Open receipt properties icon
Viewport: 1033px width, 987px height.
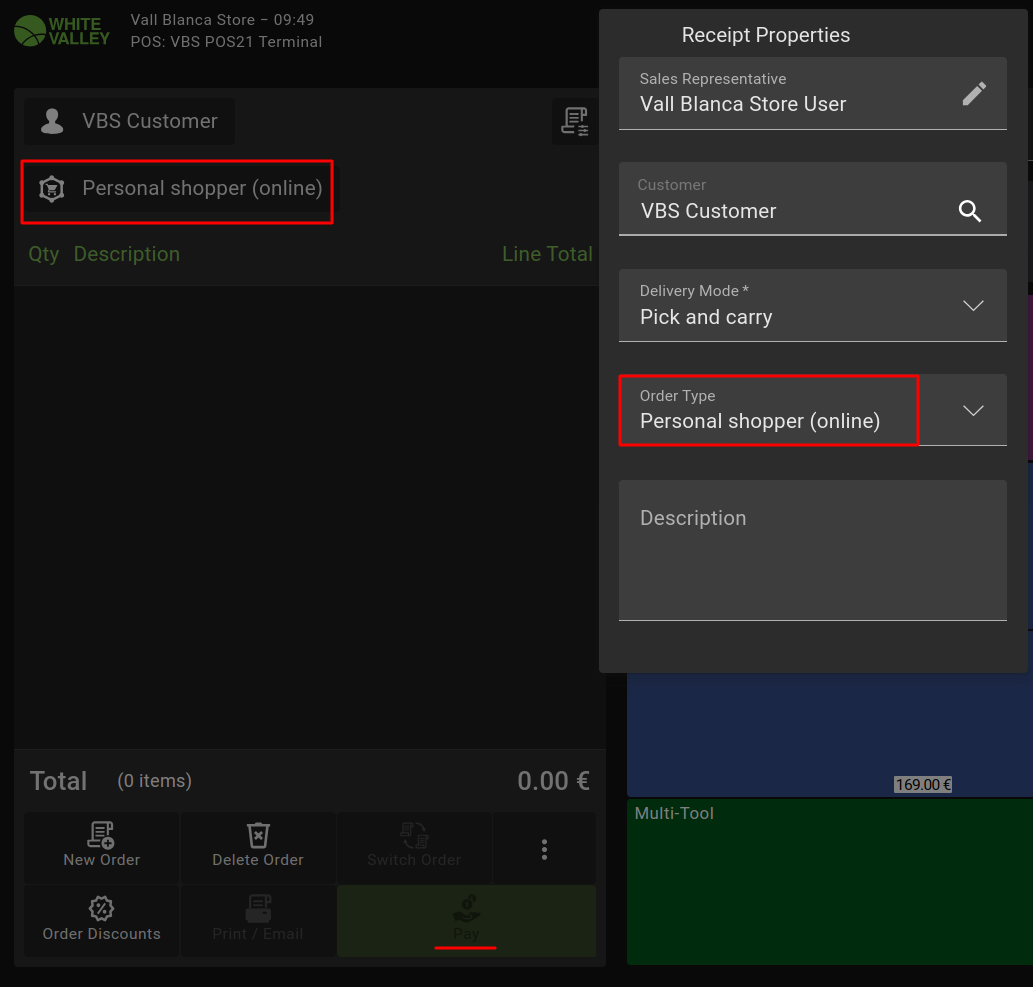[574, 121]
